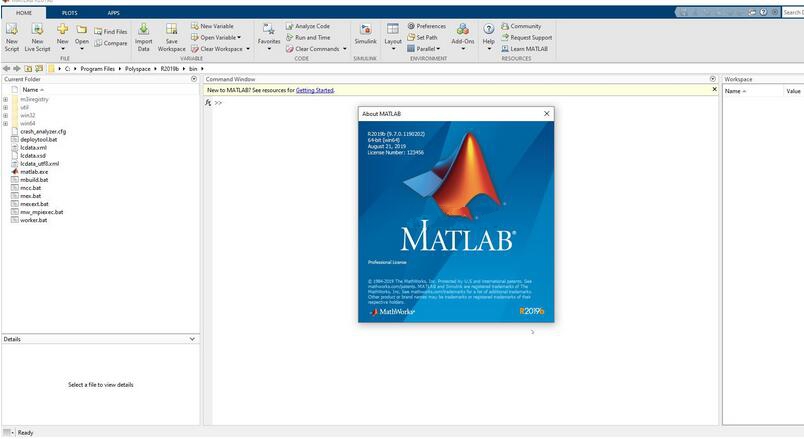
Task: Open the Clear Workspace dropdown arrow
Action: pyautogui.click(x=248, y=49)
